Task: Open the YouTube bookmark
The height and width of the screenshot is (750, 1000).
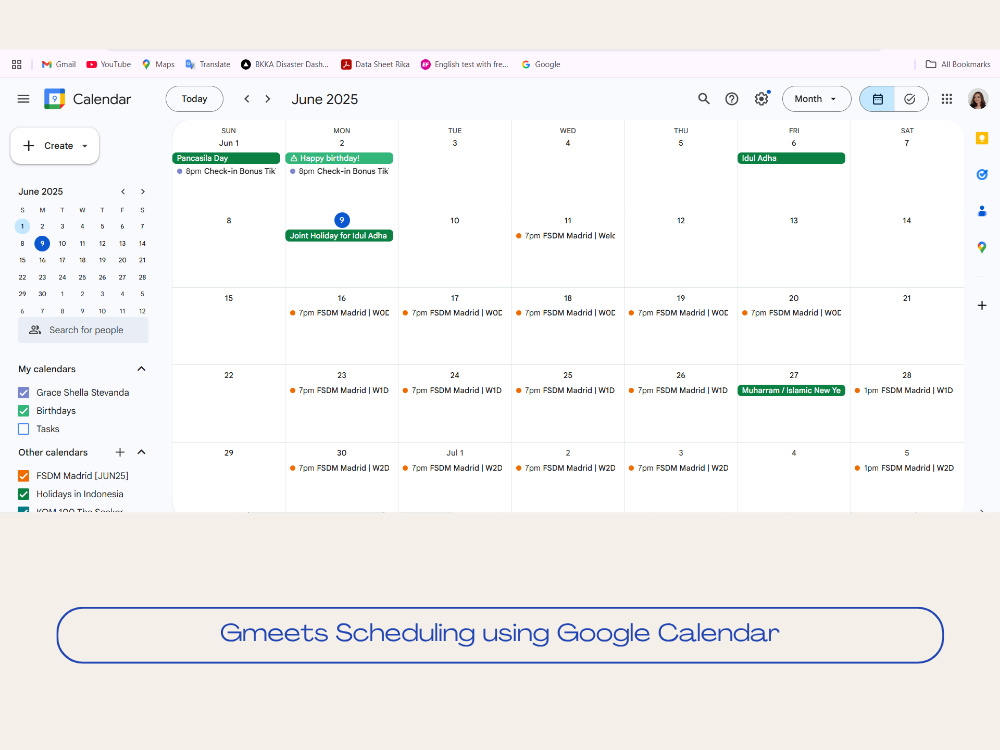Action: click(108, 64)
